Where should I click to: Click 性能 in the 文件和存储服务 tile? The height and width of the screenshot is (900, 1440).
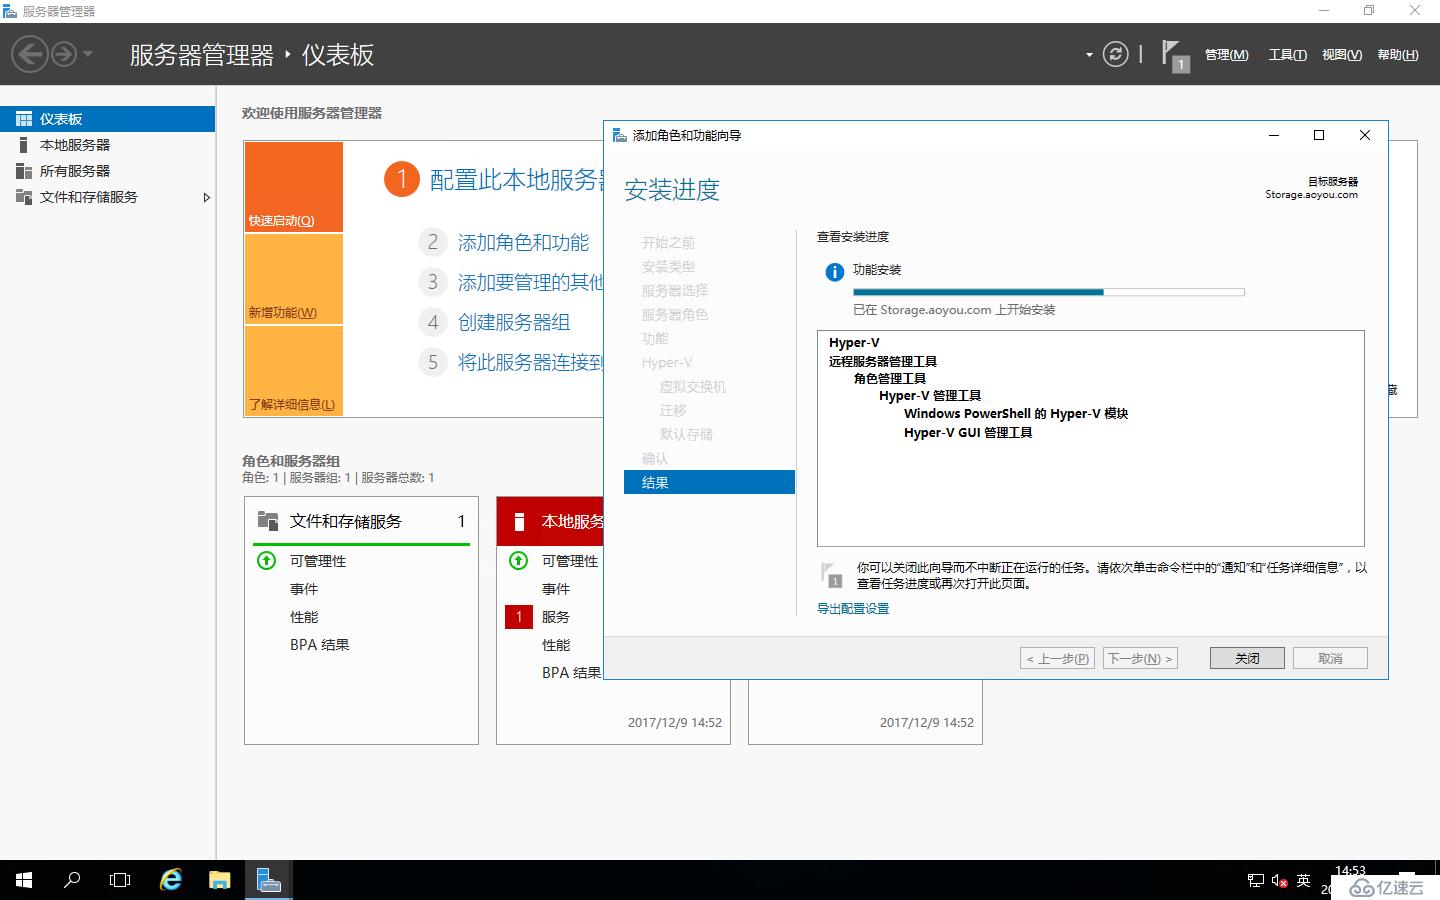(304, 617)
